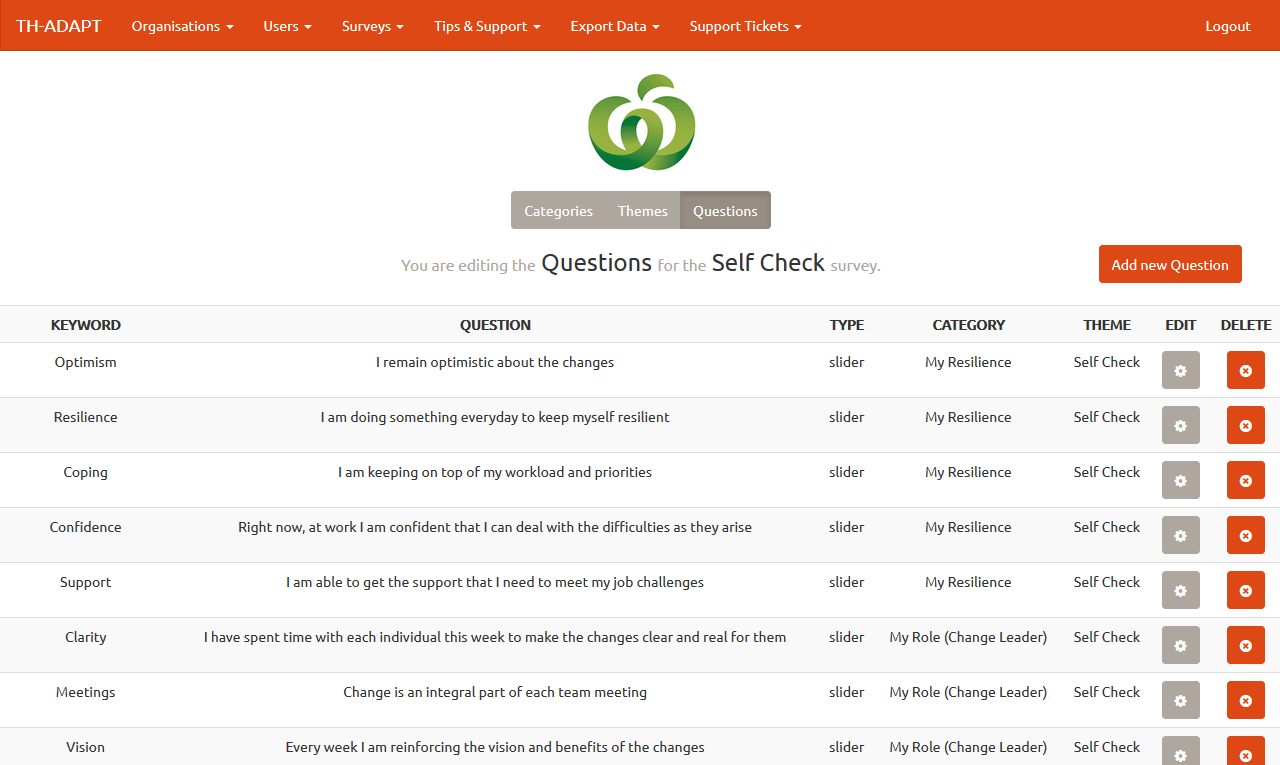Edit the Clarity question
Image resolution: width=1280 pixels, height=765 pixels.
tap(1181, 645)
